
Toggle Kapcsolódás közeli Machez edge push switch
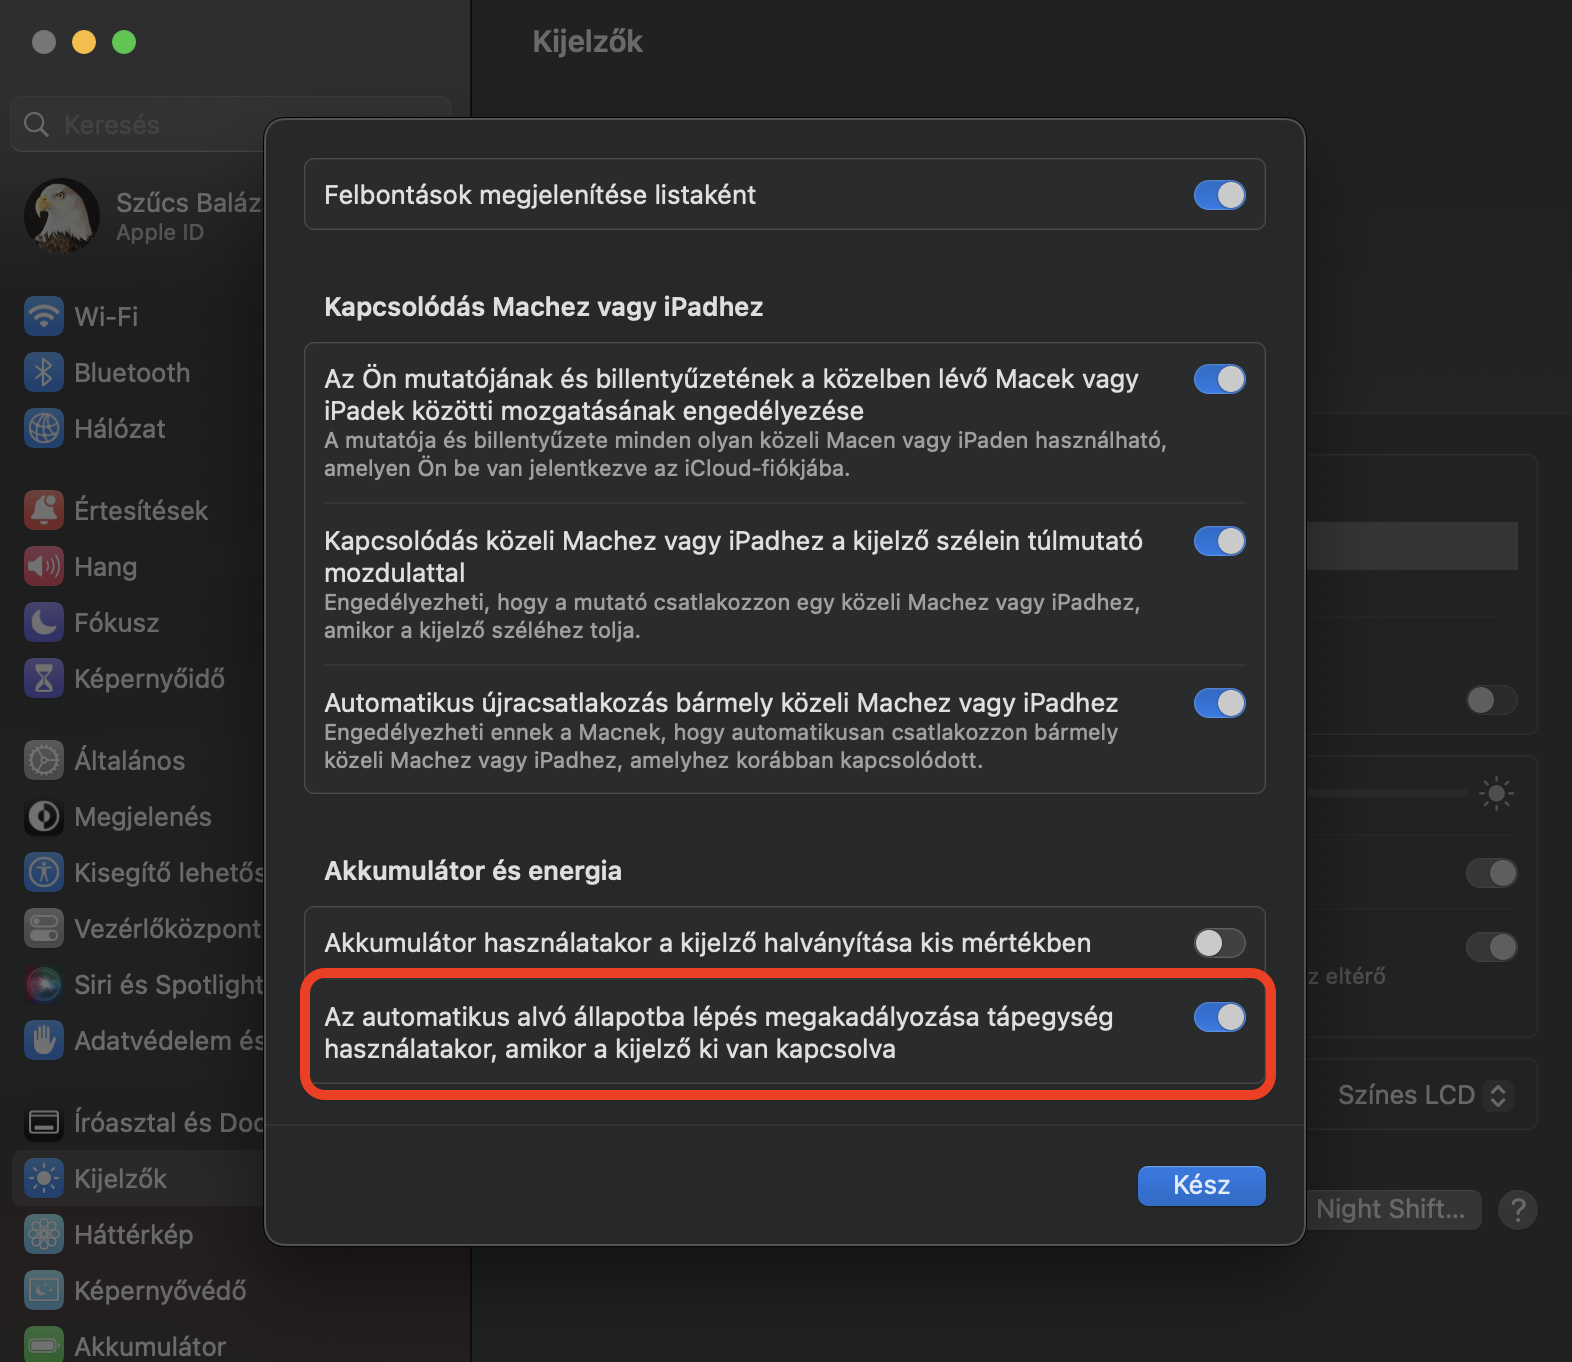(1219, 541)
